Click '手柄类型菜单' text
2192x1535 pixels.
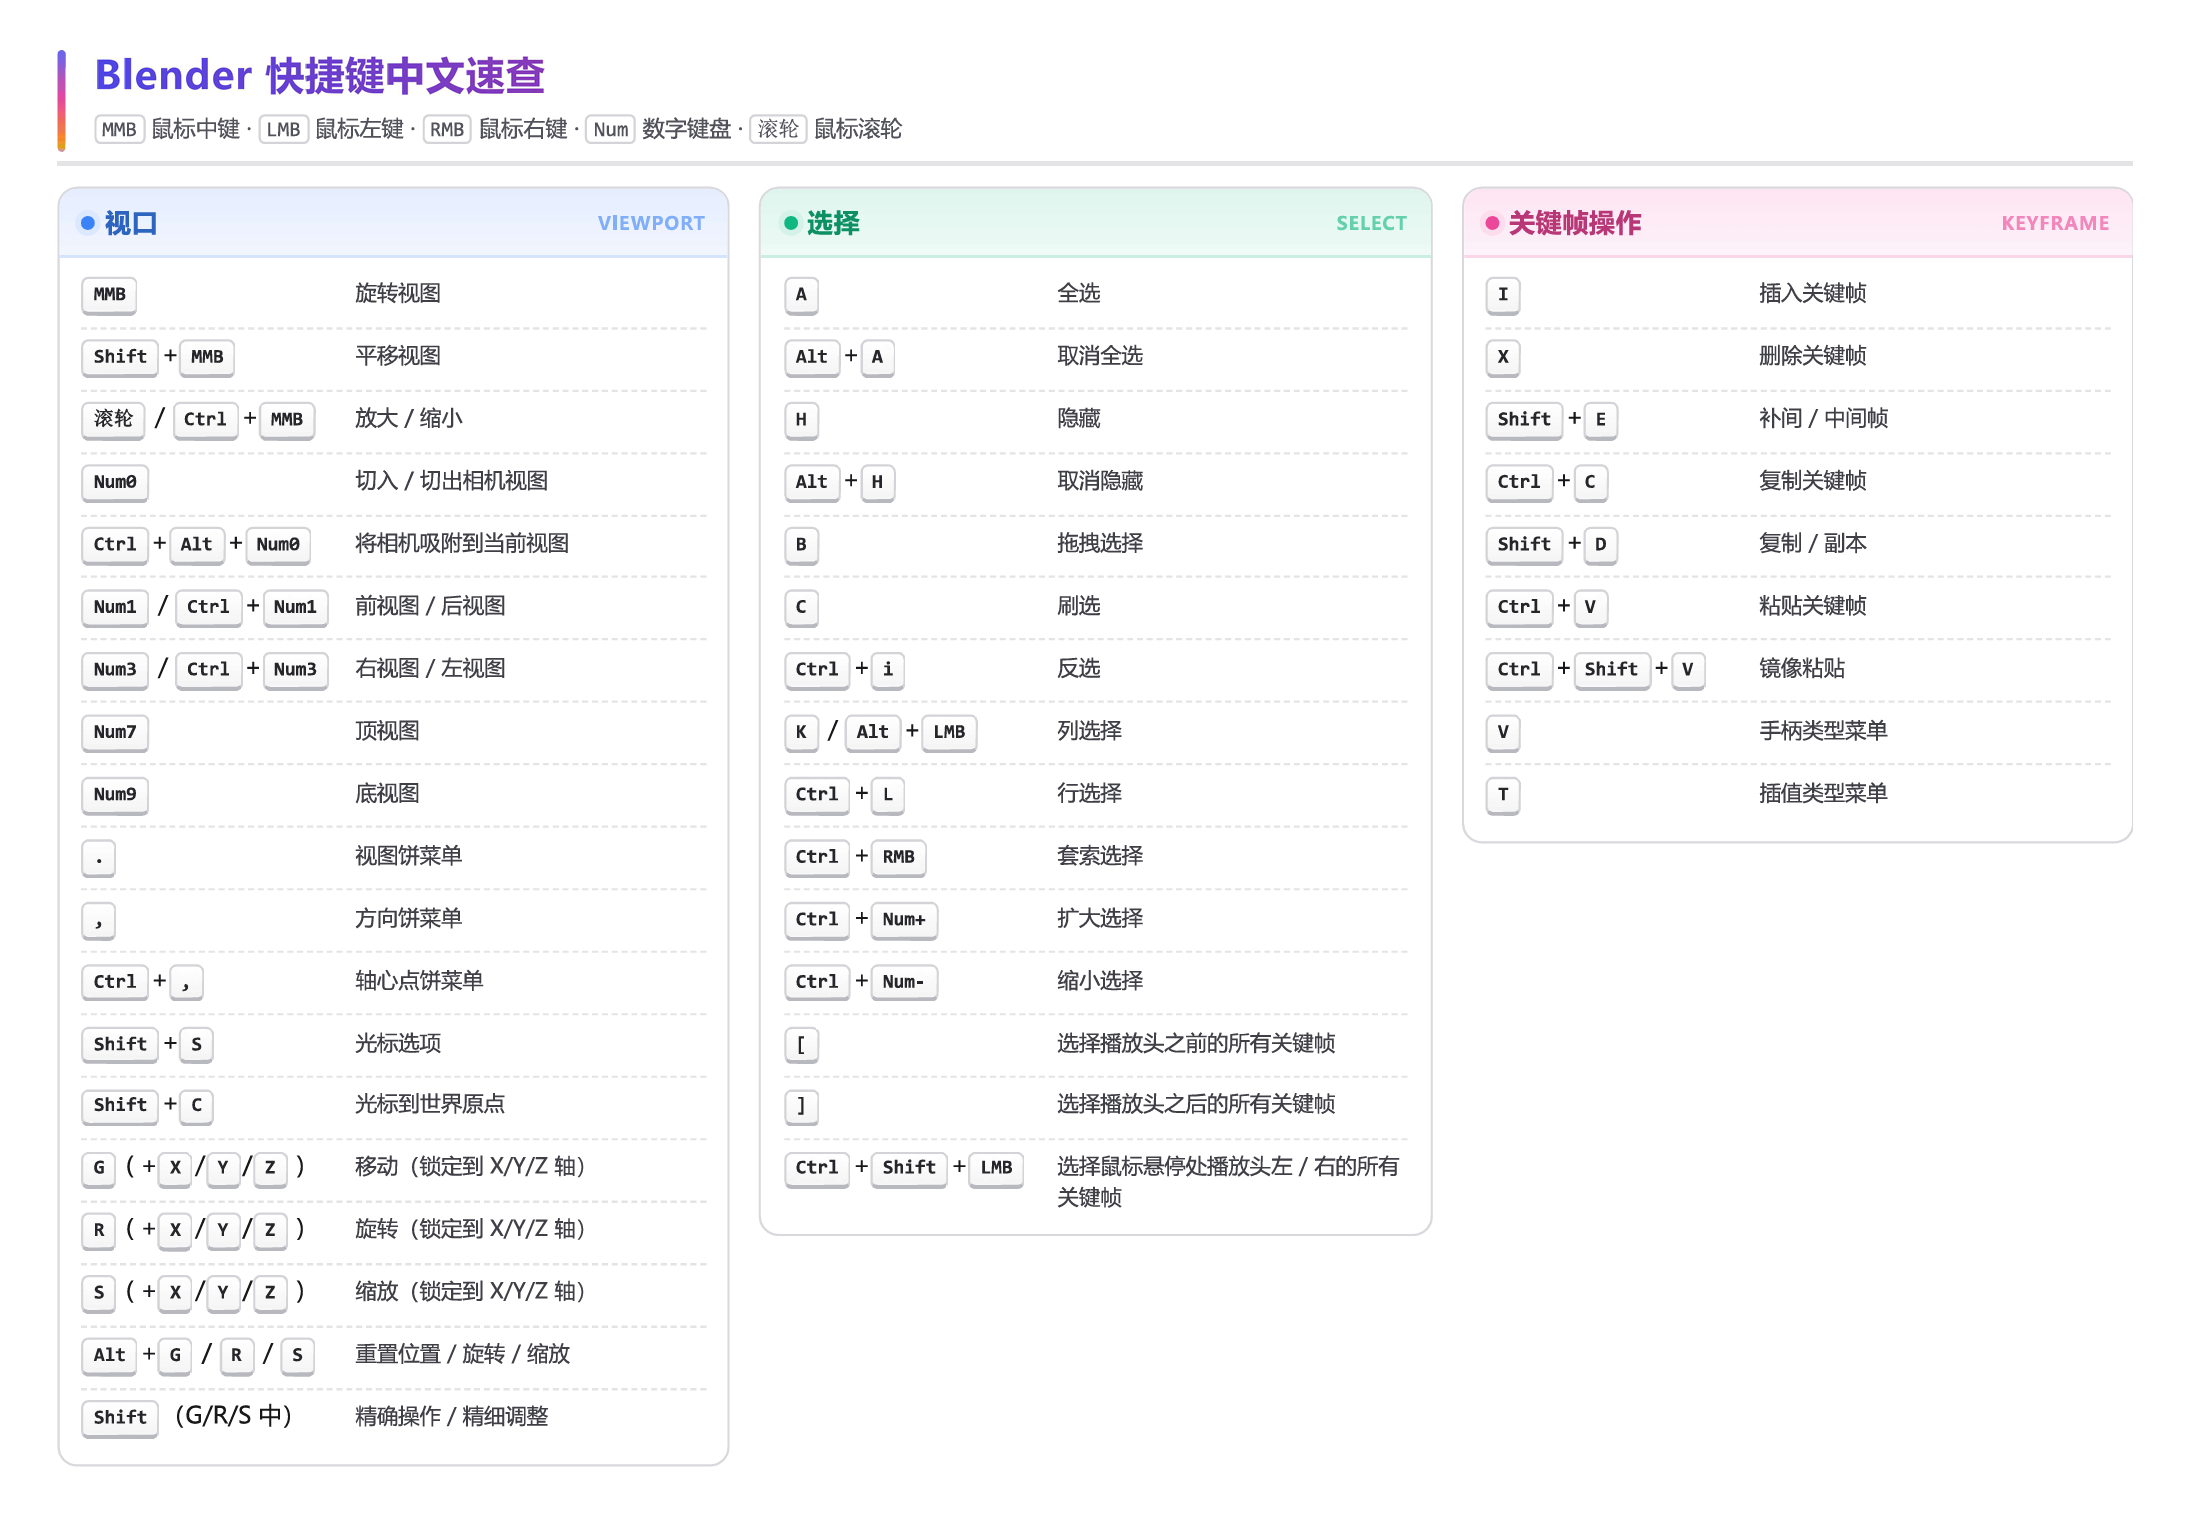(x=1823, y=731)
